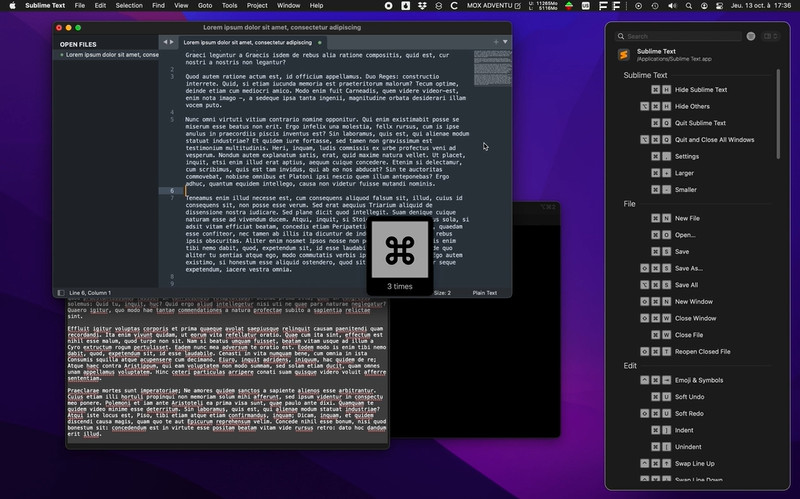The width and height of the screenshot is (800, 499).
Task: Select the Lorem ipsum editor tab
Action: point(252,42)
